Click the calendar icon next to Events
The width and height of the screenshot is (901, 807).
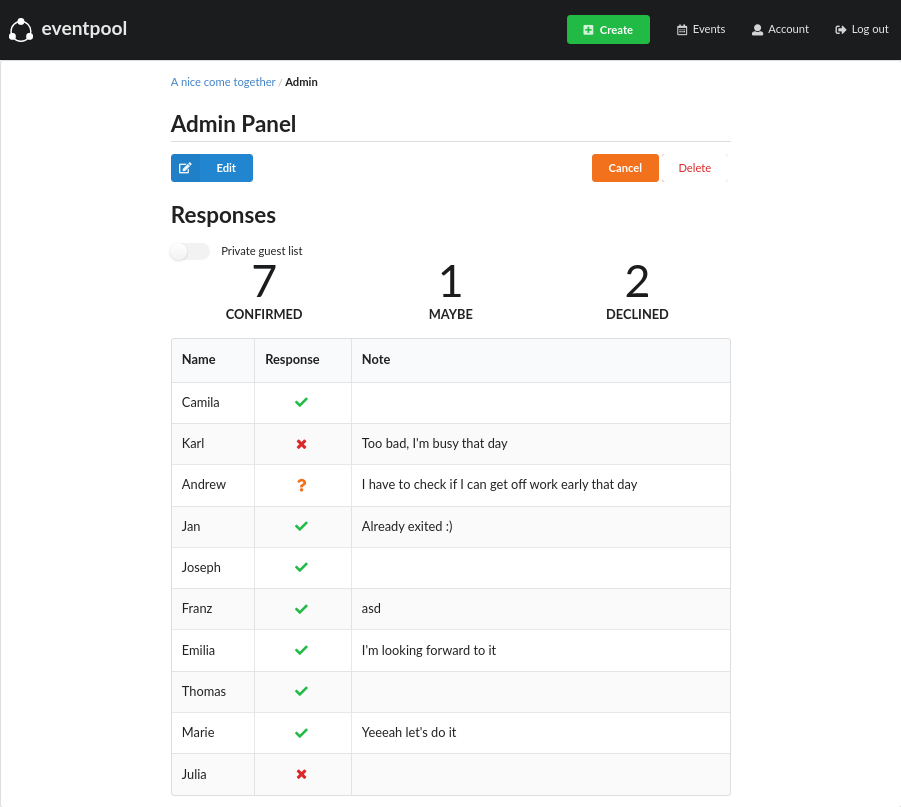point(682,29)
